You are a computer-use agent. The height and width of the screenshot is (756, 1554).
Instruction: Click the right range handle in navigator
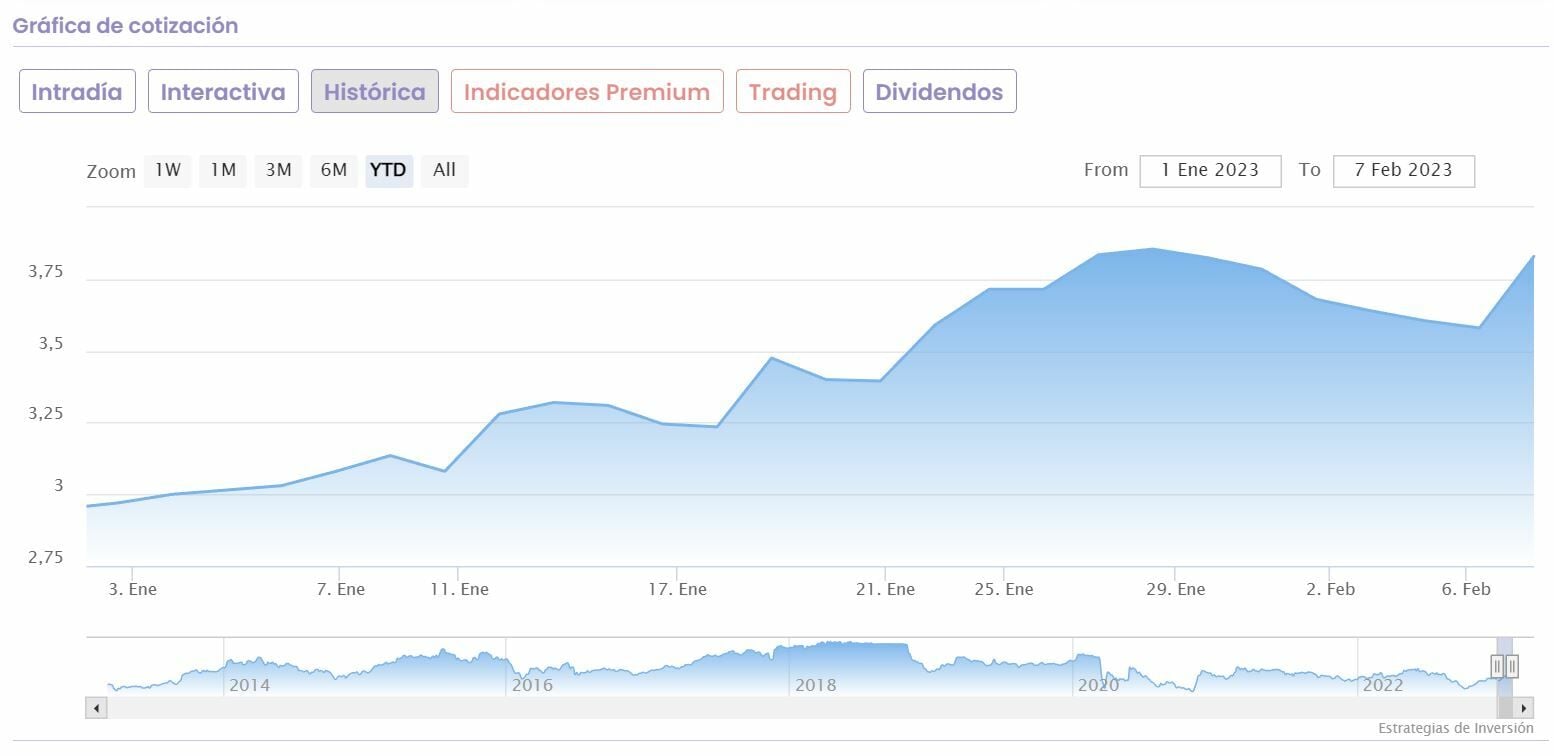pos(1512,666)
